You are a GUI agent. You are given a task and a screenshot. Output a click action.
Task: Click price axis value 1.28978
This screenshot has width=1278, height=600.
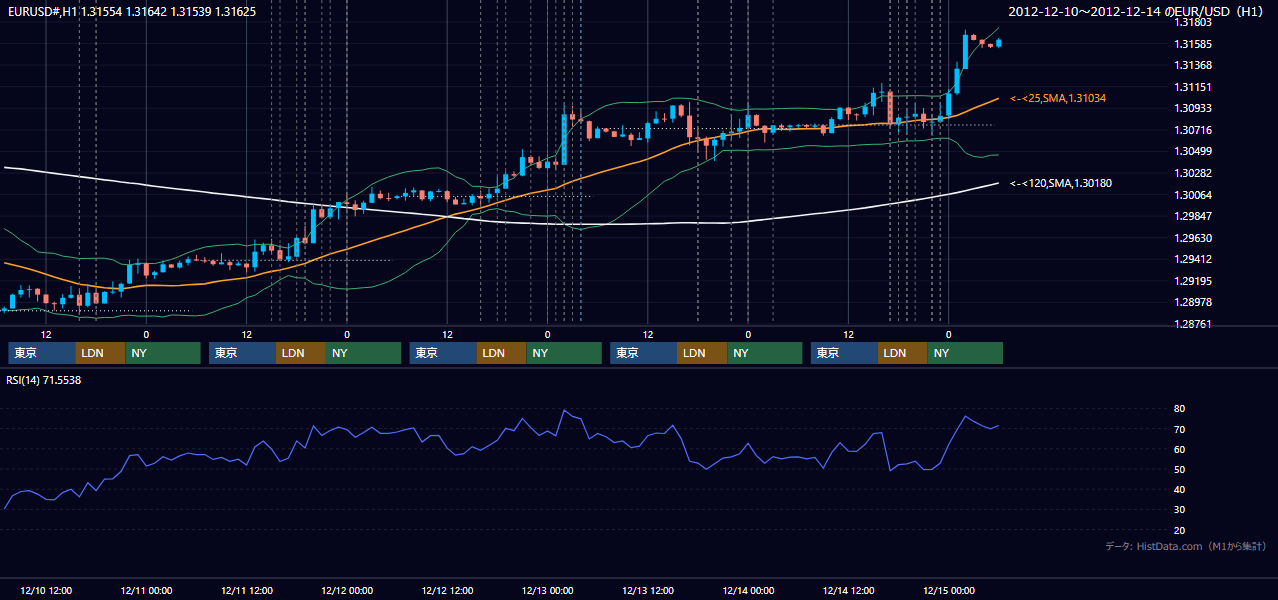pos(1193,302)
